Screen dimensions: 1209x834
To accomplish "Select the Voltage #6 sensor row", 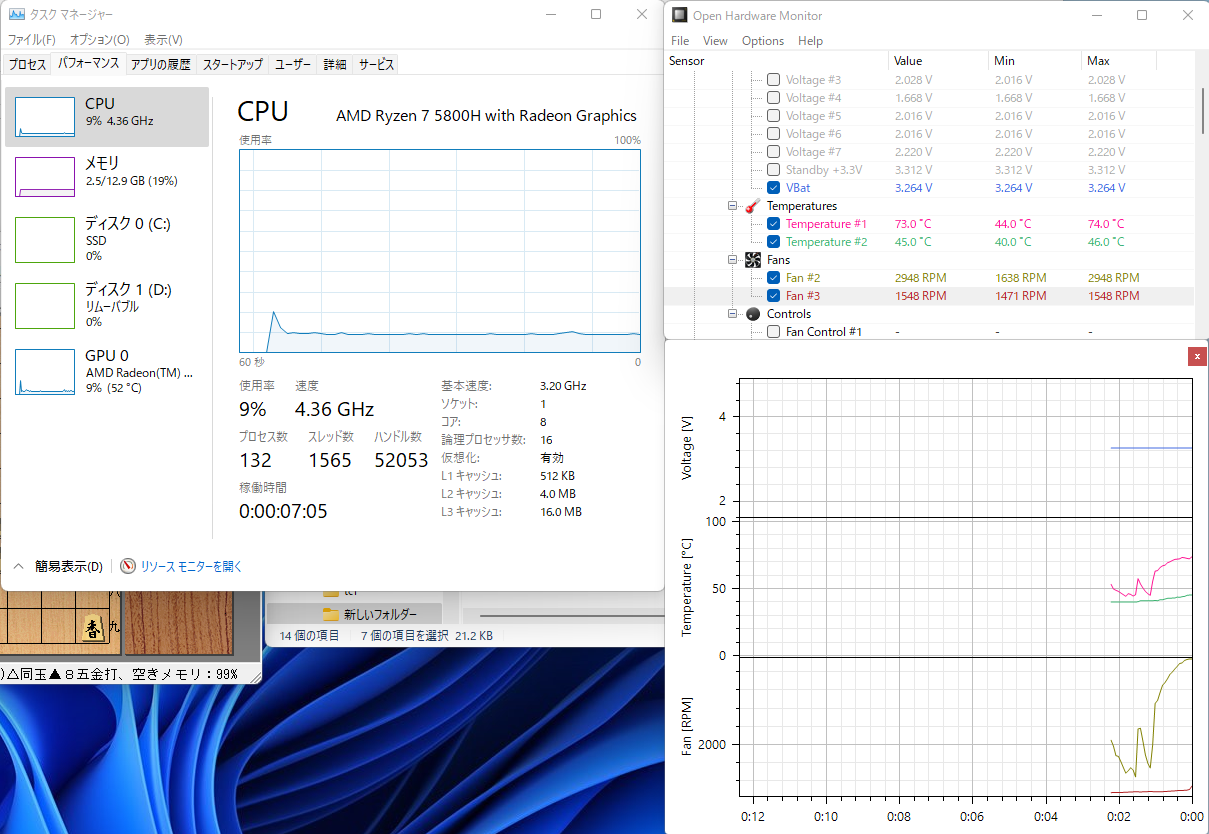I will coord(929,134).
